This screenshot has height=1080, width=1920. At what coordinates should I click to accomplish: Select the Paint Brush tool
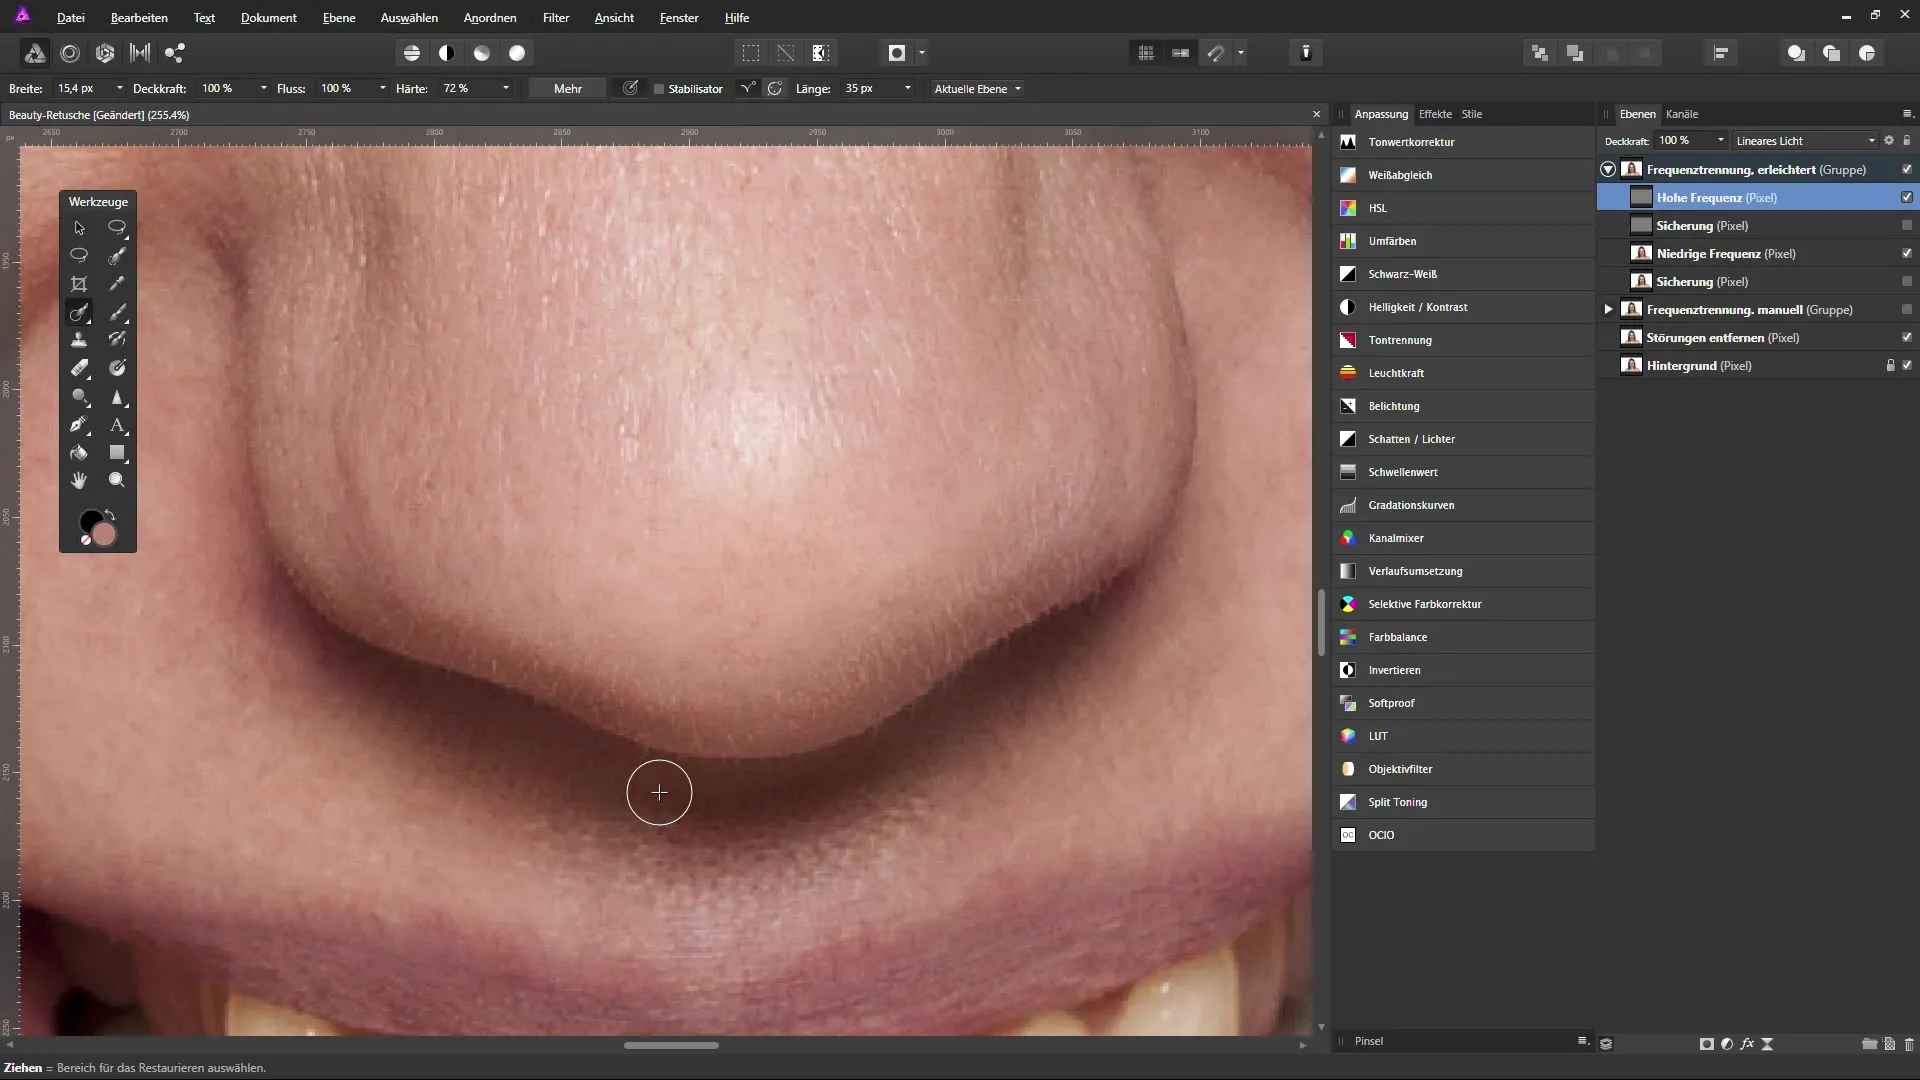[x=117, y=312]
